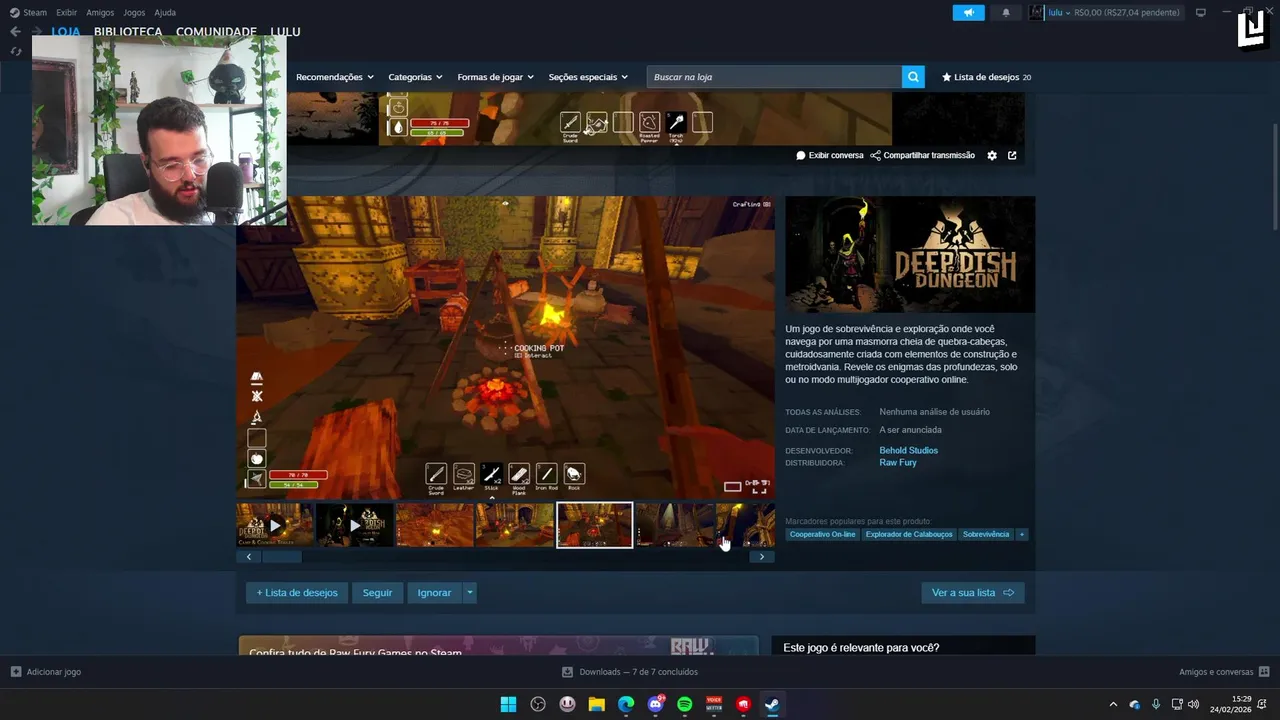Select the fourth screenshot thumbnail
This screenshot has width=1280, height=720.
(514, 525)
